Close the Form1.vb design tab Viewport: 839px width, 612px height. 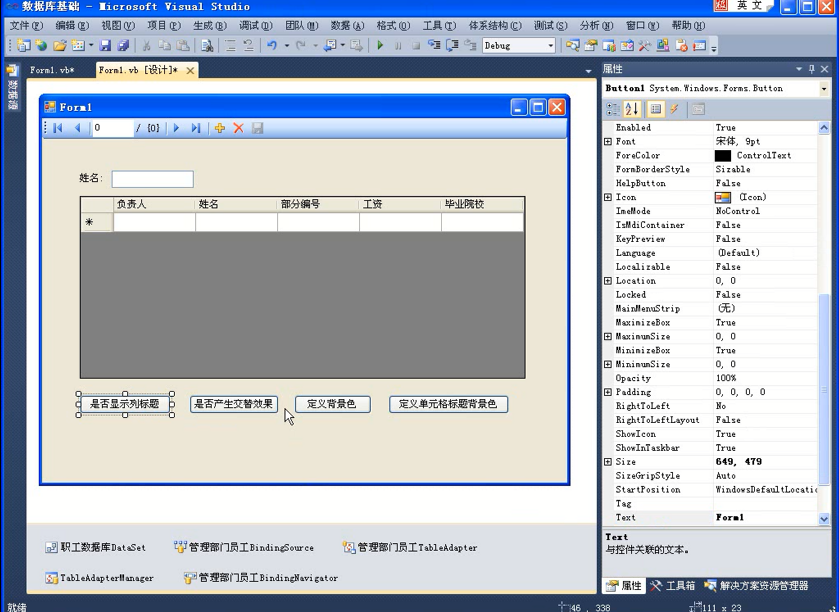pos(190,70)
